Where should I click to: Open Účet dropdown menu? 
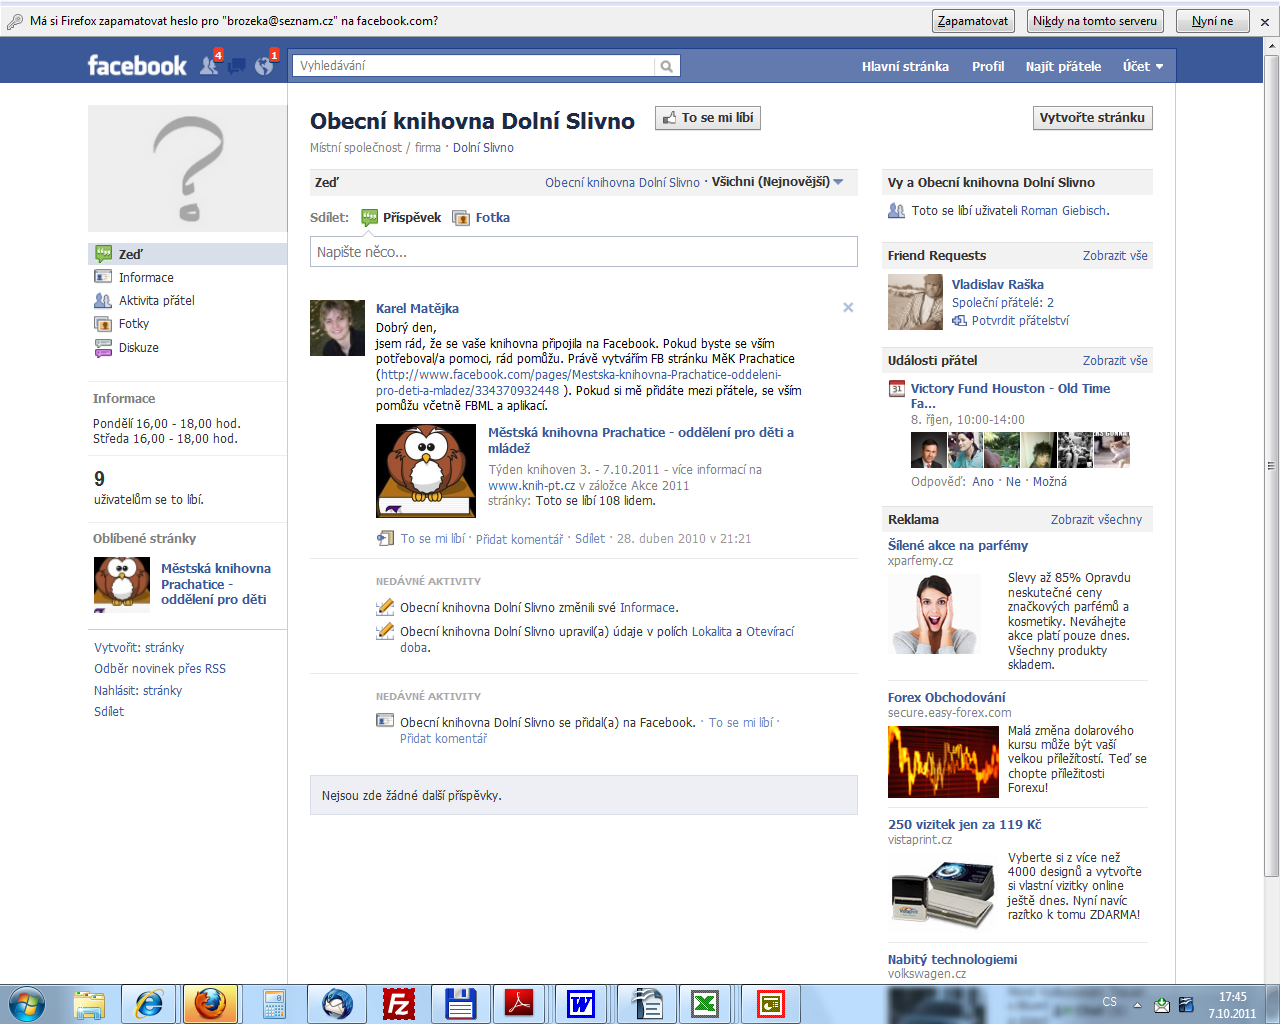click(1143, 66)
